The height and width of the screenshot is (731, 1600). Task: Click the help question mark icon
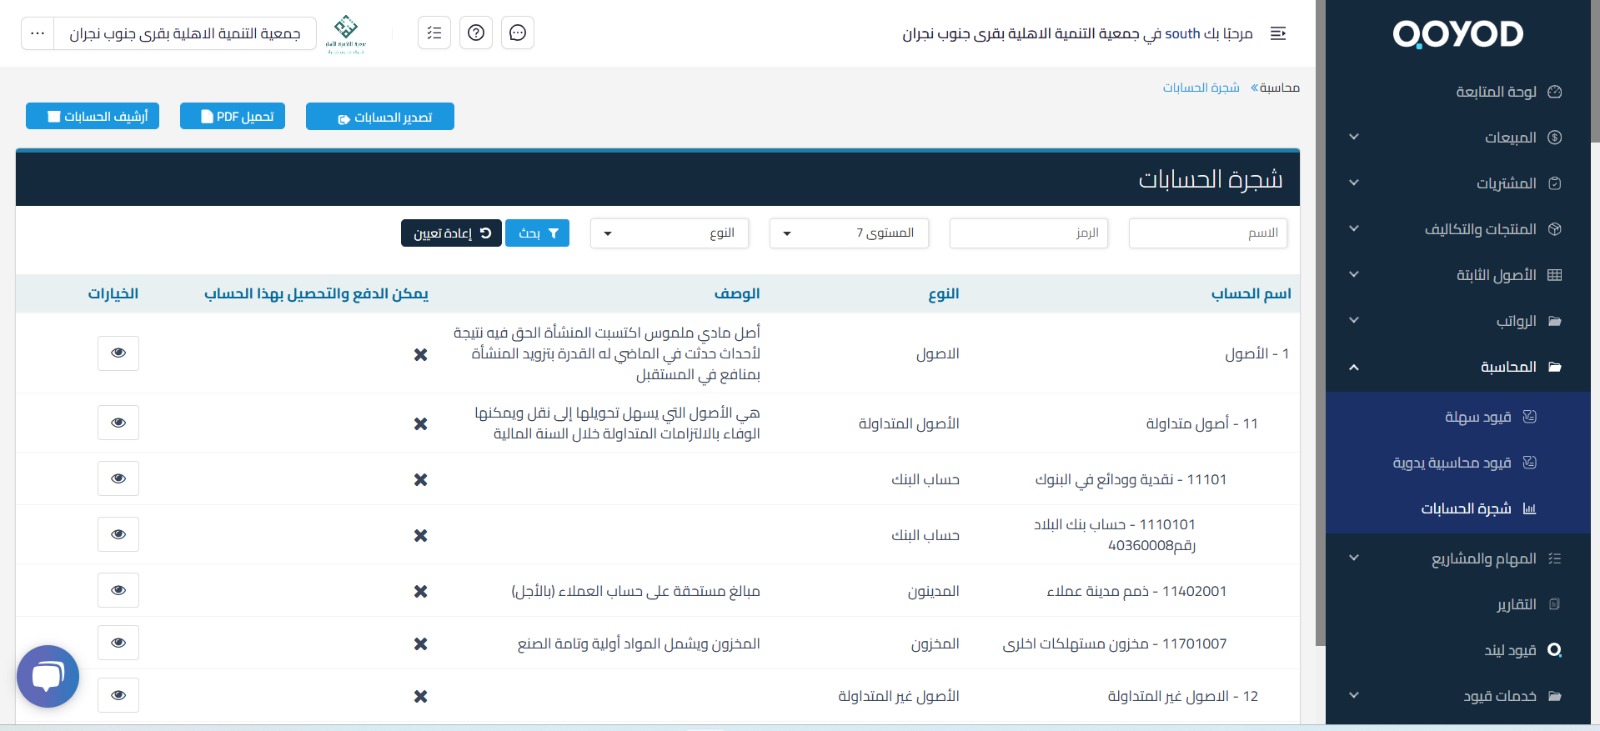(476, 33)
